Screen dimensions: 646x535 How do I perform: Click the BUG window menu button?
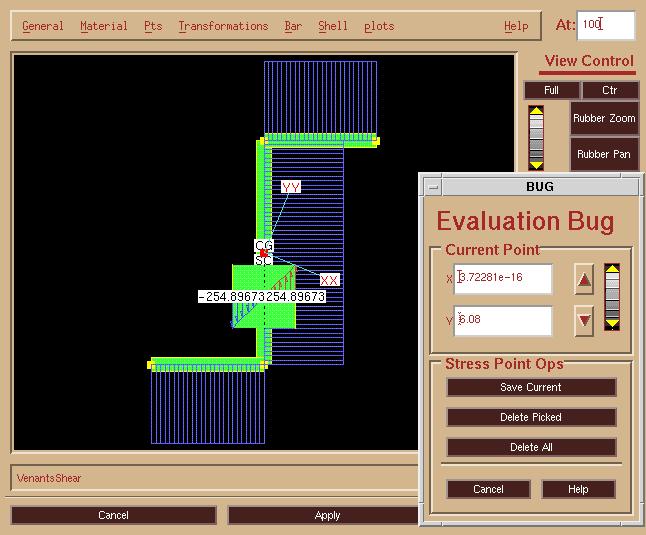pos(432,187)
